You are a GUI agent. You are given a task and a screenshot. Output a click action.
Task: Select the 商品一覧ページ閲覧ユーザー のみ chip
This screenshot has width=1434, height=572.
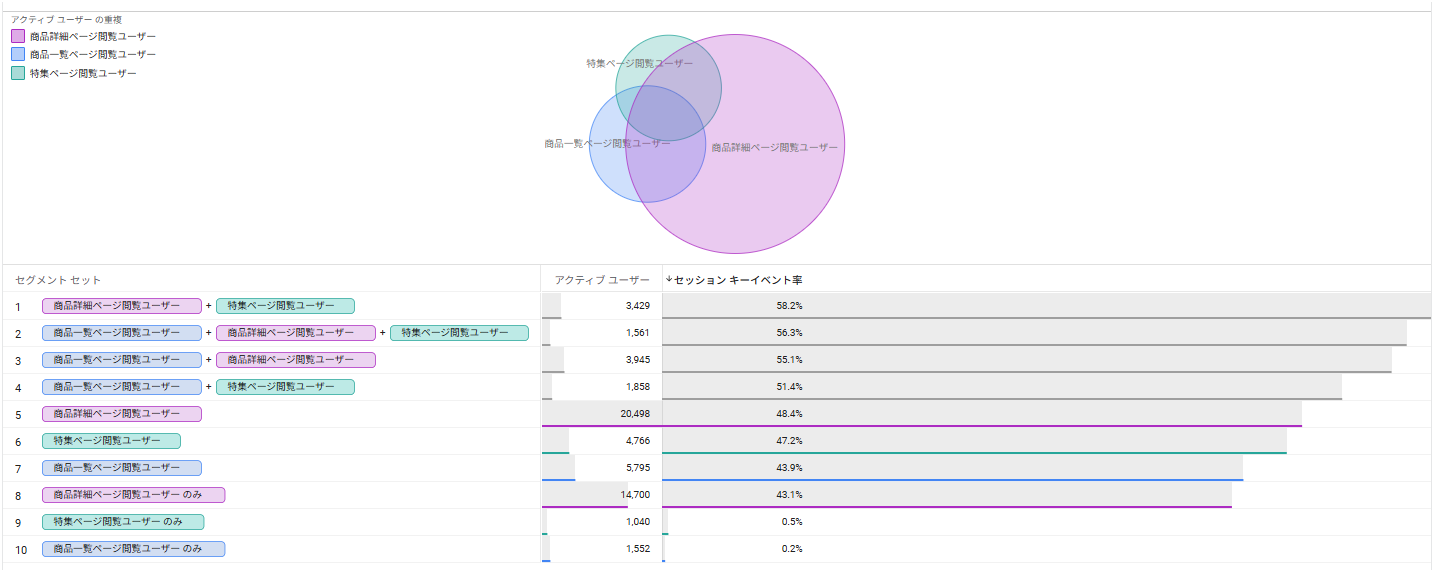point(133,549)
